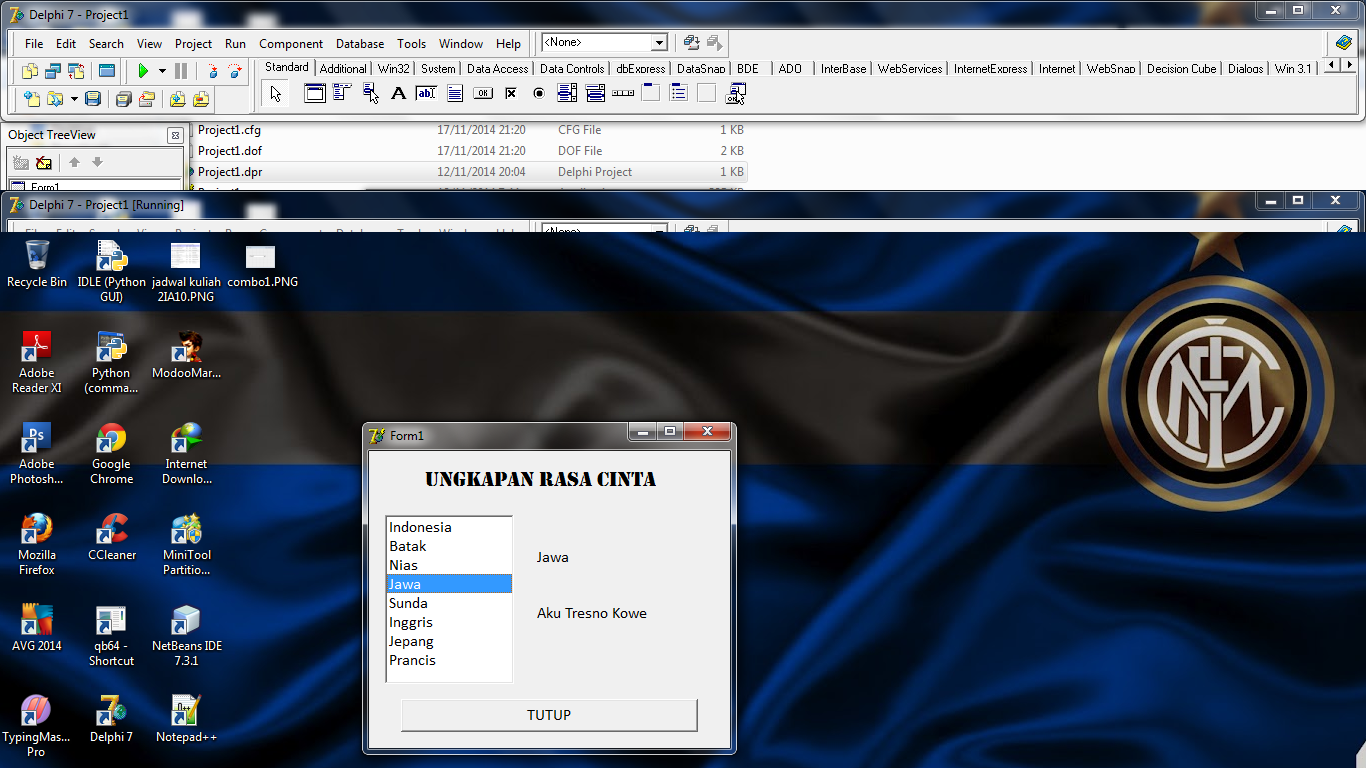This screenshot has height=768, width=1366.
Task: Select Indonesia in the Form1 list
Action: pos(449,527)
